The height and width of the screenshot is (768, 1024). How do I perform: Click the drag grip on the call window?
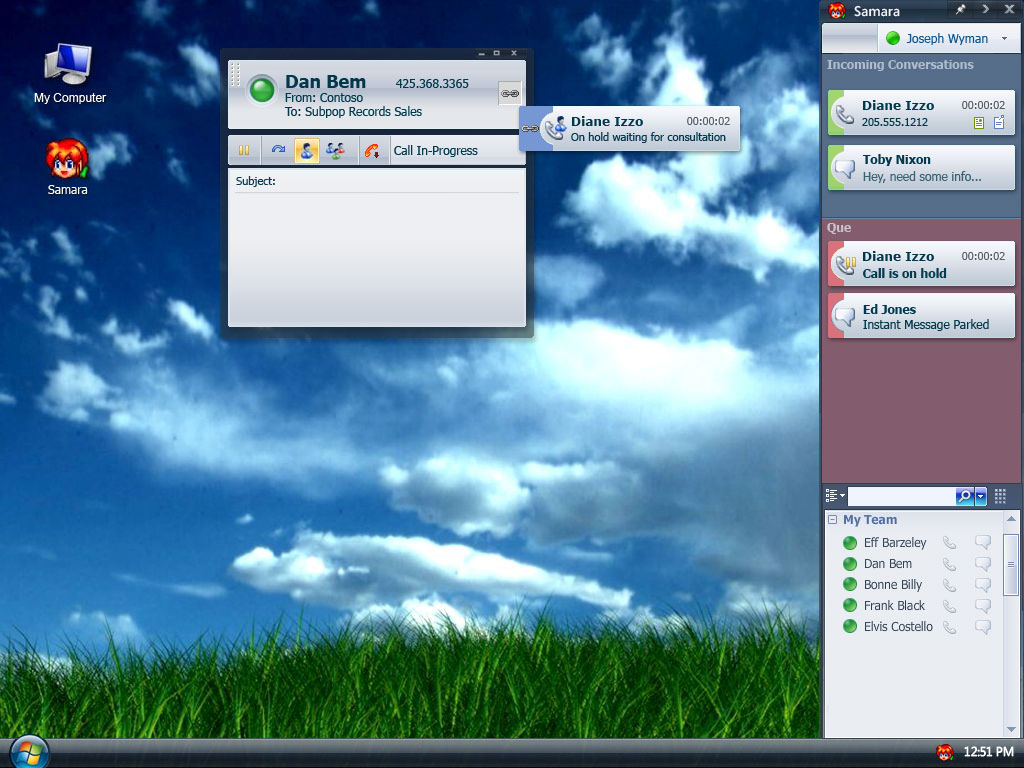[236, 74]
